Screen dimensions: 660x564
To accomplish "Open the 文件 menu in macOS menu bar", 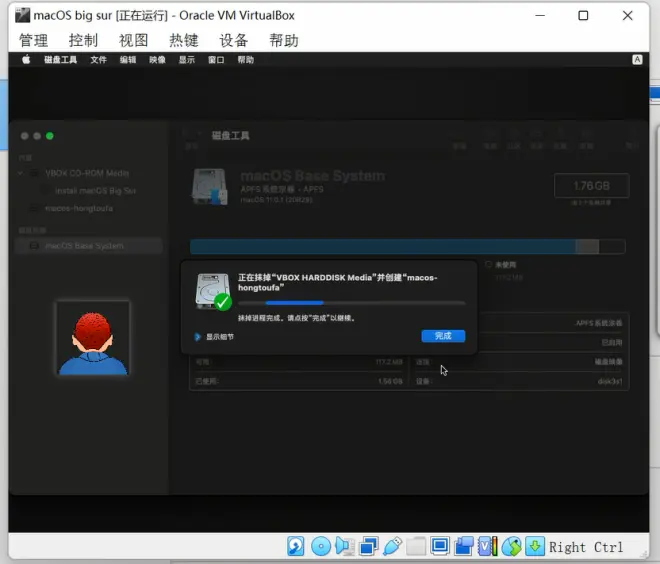I will pyautogui.click(x=98, y=60).
